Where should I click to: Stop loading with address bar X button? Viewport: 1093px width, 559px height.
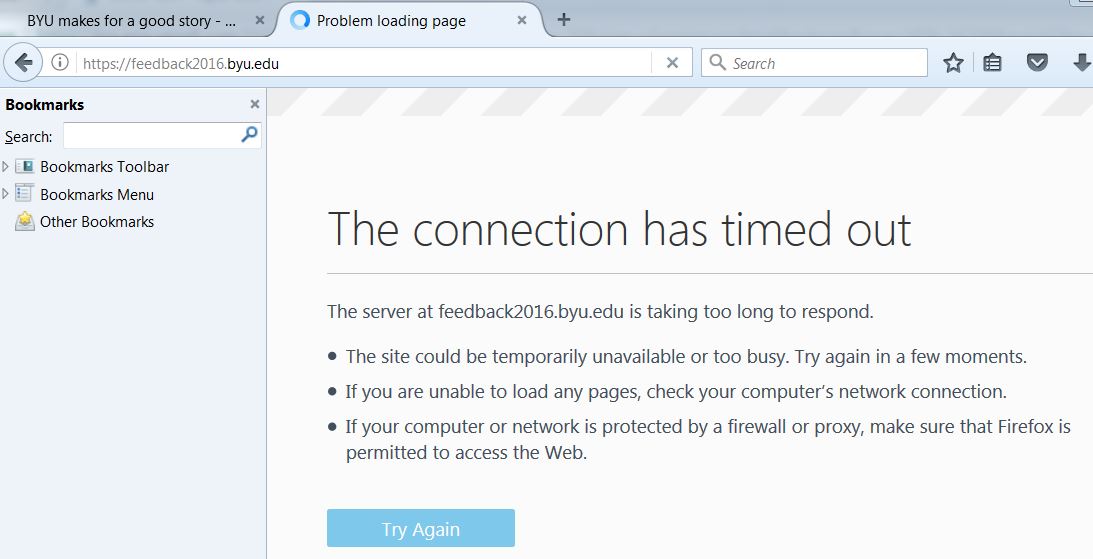tap(672, 63)
